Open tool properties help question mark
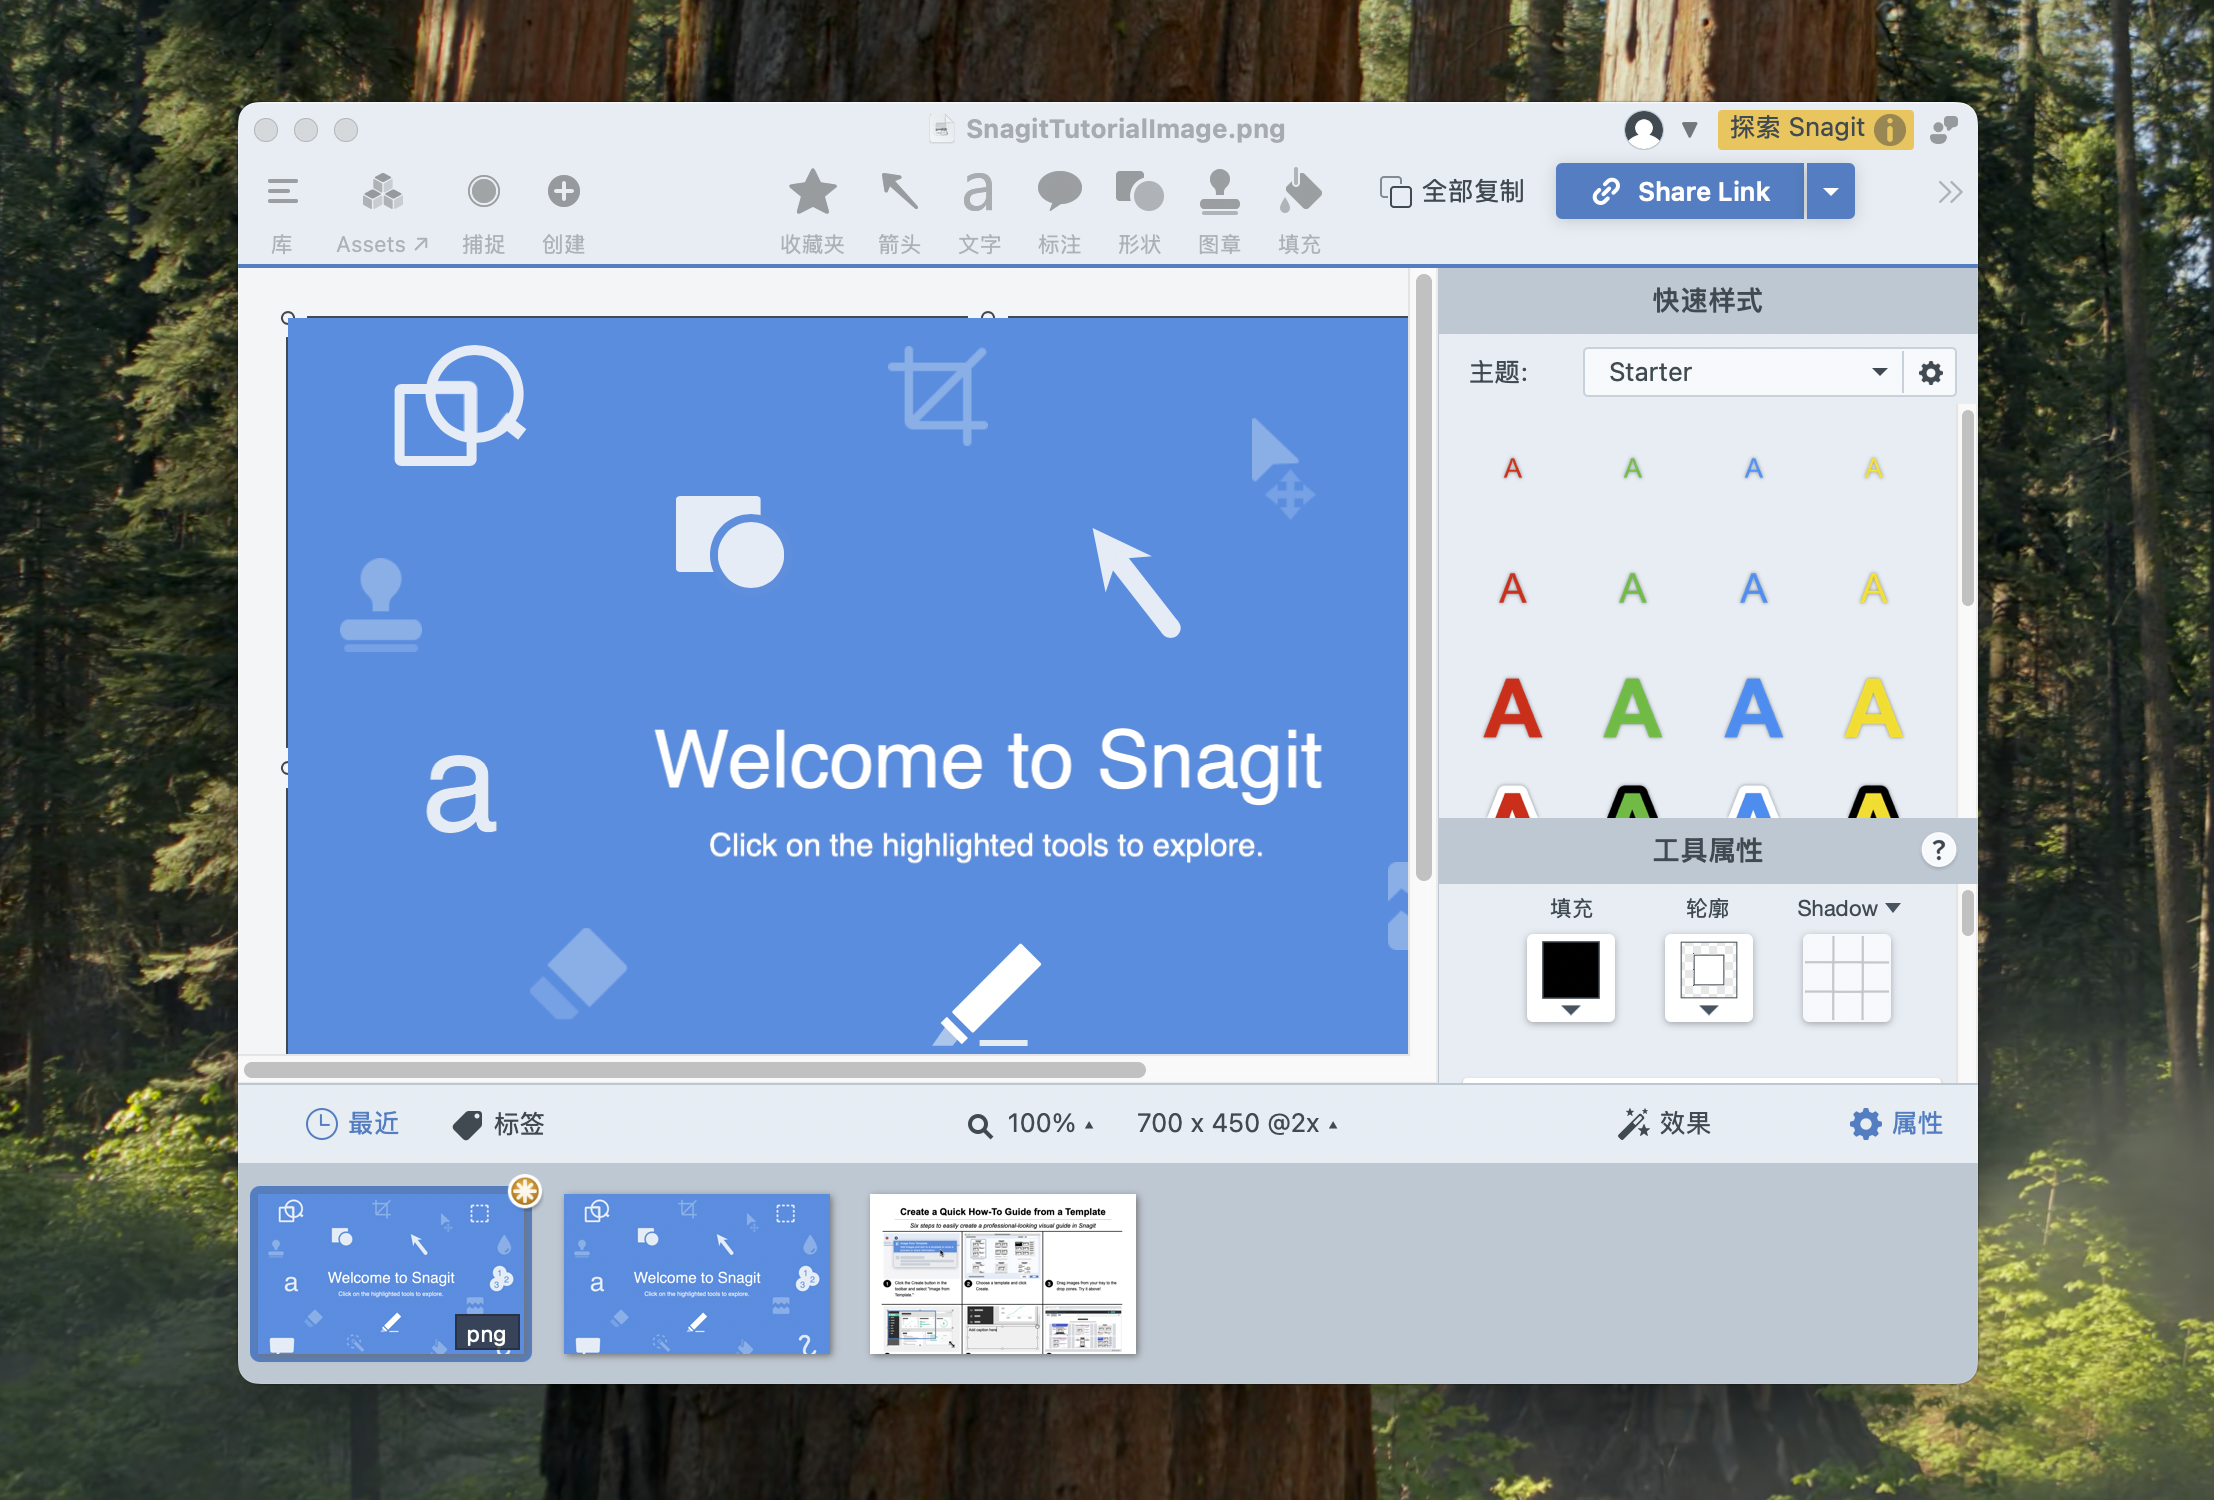Viewport: 2214px width, 1500px height. point(1938,850)
